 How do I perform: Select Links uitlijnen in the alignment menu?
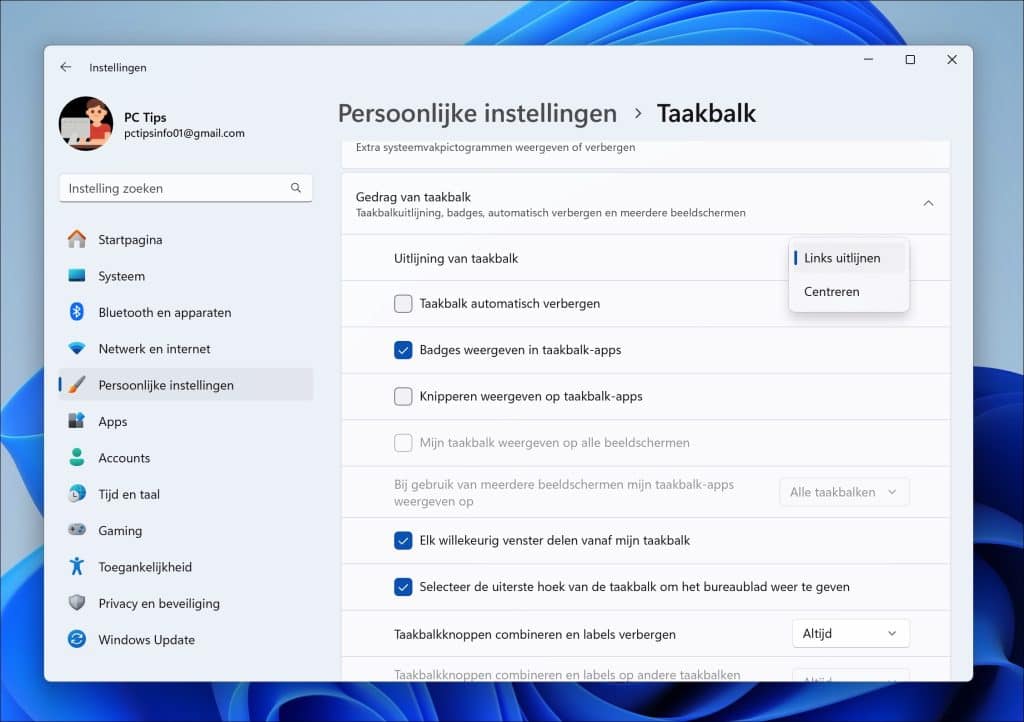coord(848,258)
